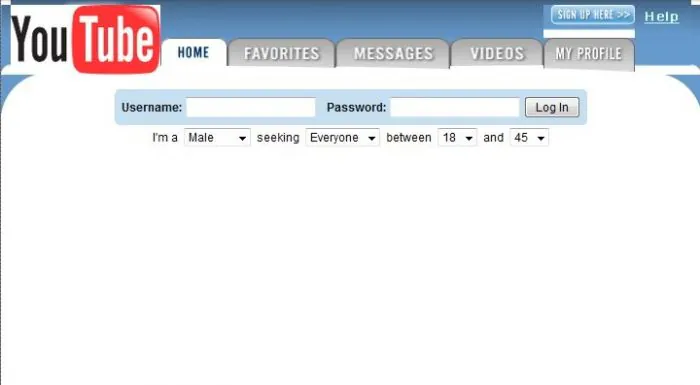Click the Username: label
Image resolution: width=700 pixels, height=385 pixels.
(x=152, y=107)
